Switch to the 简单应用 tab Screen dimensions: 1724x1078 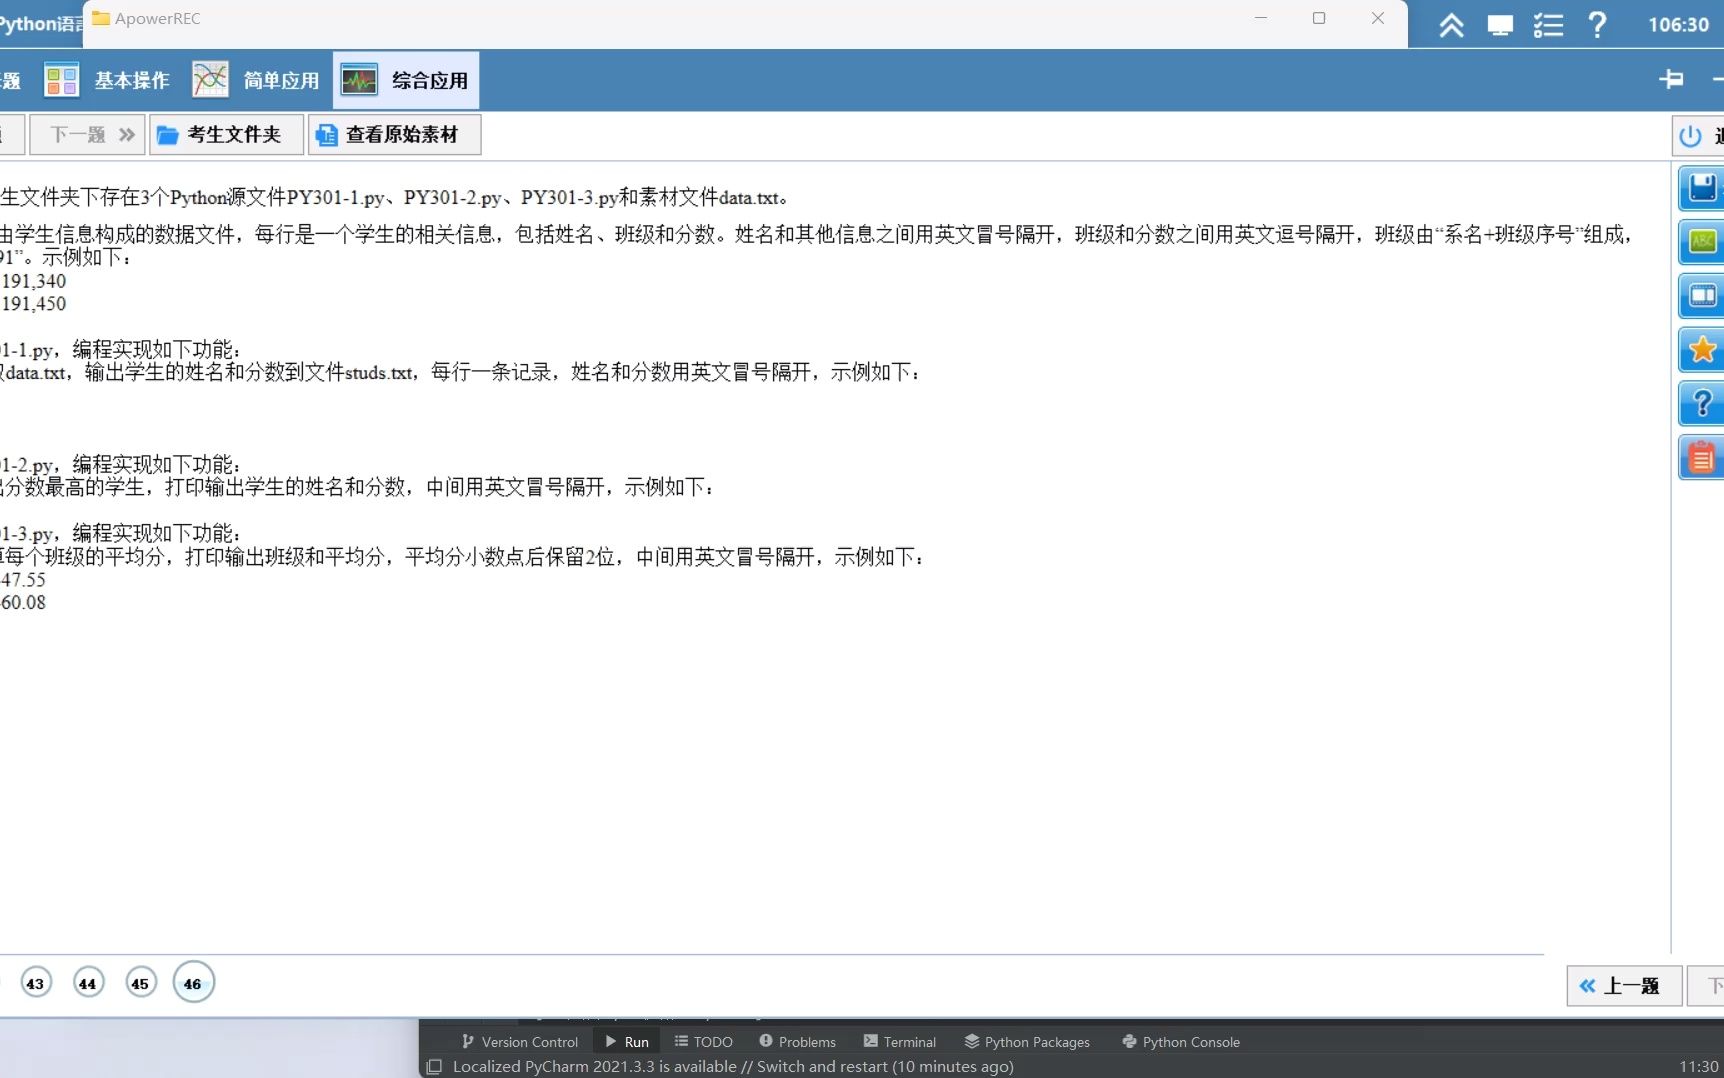256,80
